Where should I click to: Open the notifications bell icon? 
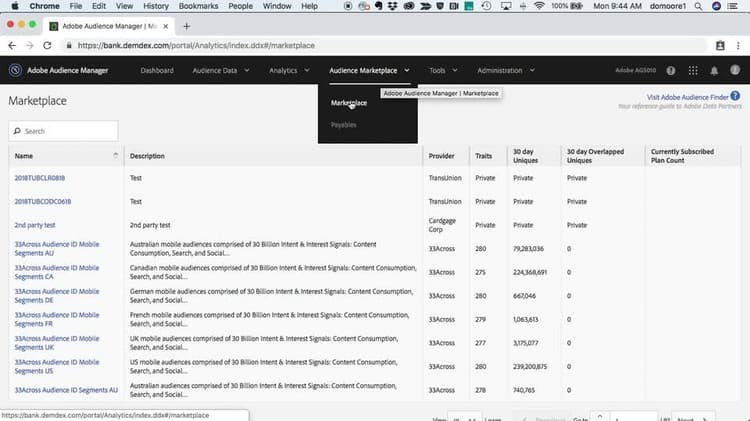click(714, 71)
